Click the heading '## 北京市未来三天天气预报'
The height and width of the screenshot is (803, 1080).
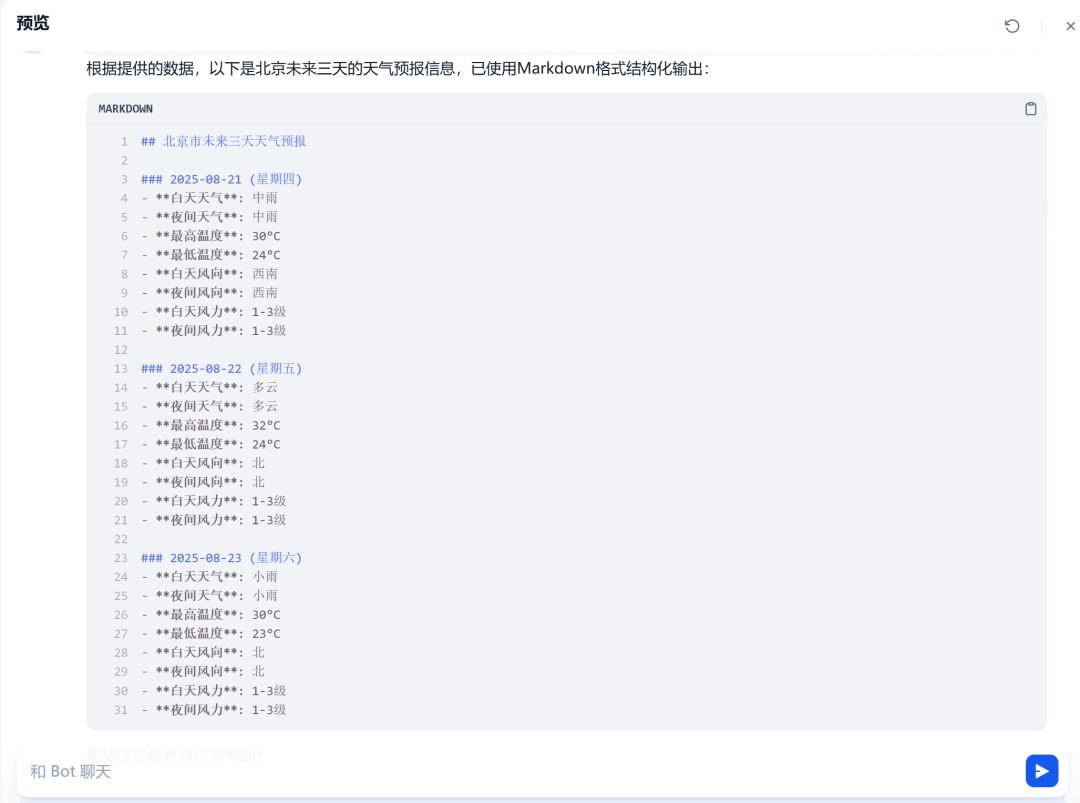224,141
